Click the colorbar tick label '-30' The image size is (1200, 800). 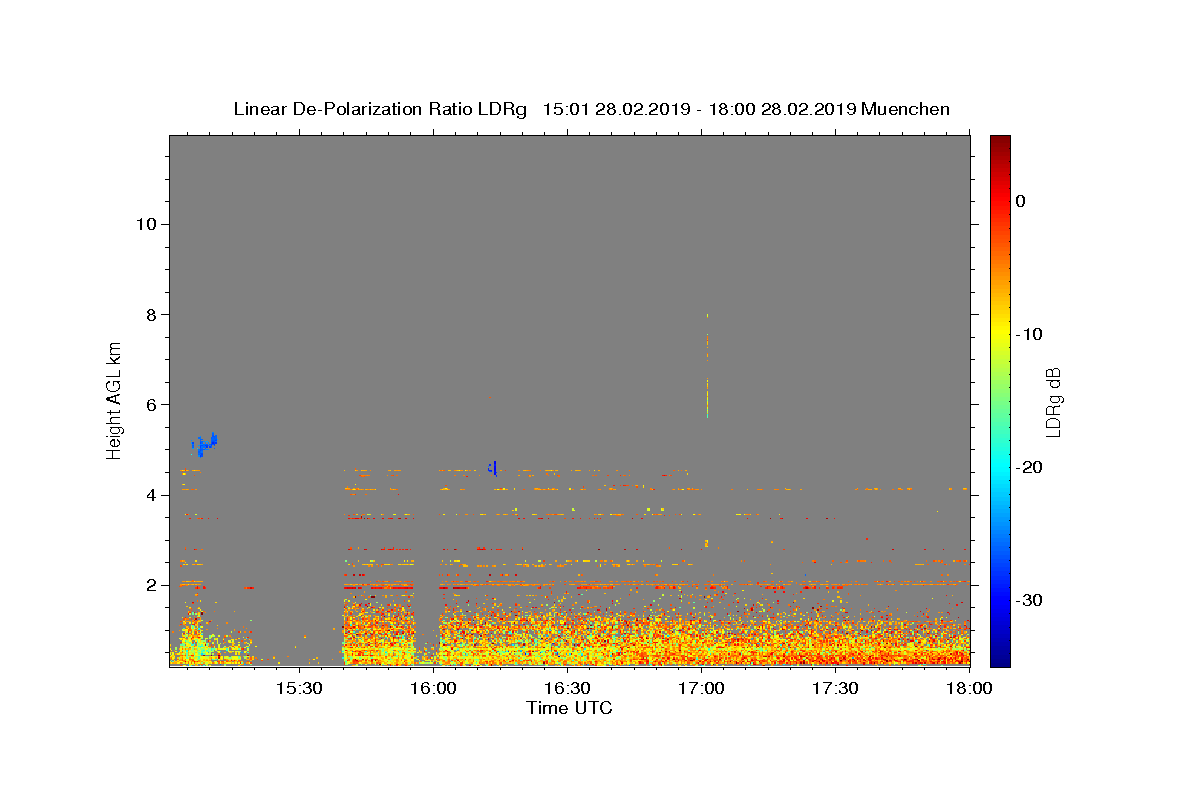click(x=1027, y=600)
